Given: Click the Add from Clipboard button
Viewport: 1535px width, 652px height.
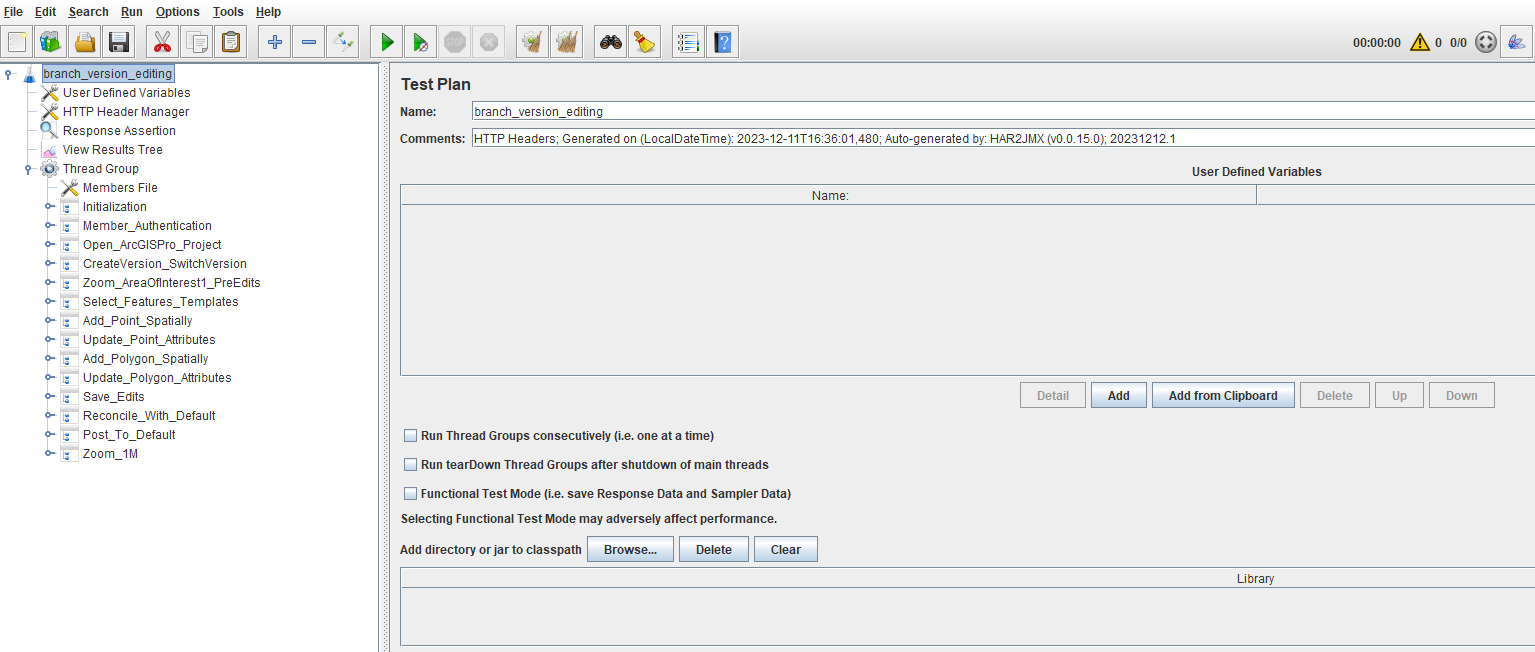Looking at the screenshot, I should click(x=1223, y=396).
